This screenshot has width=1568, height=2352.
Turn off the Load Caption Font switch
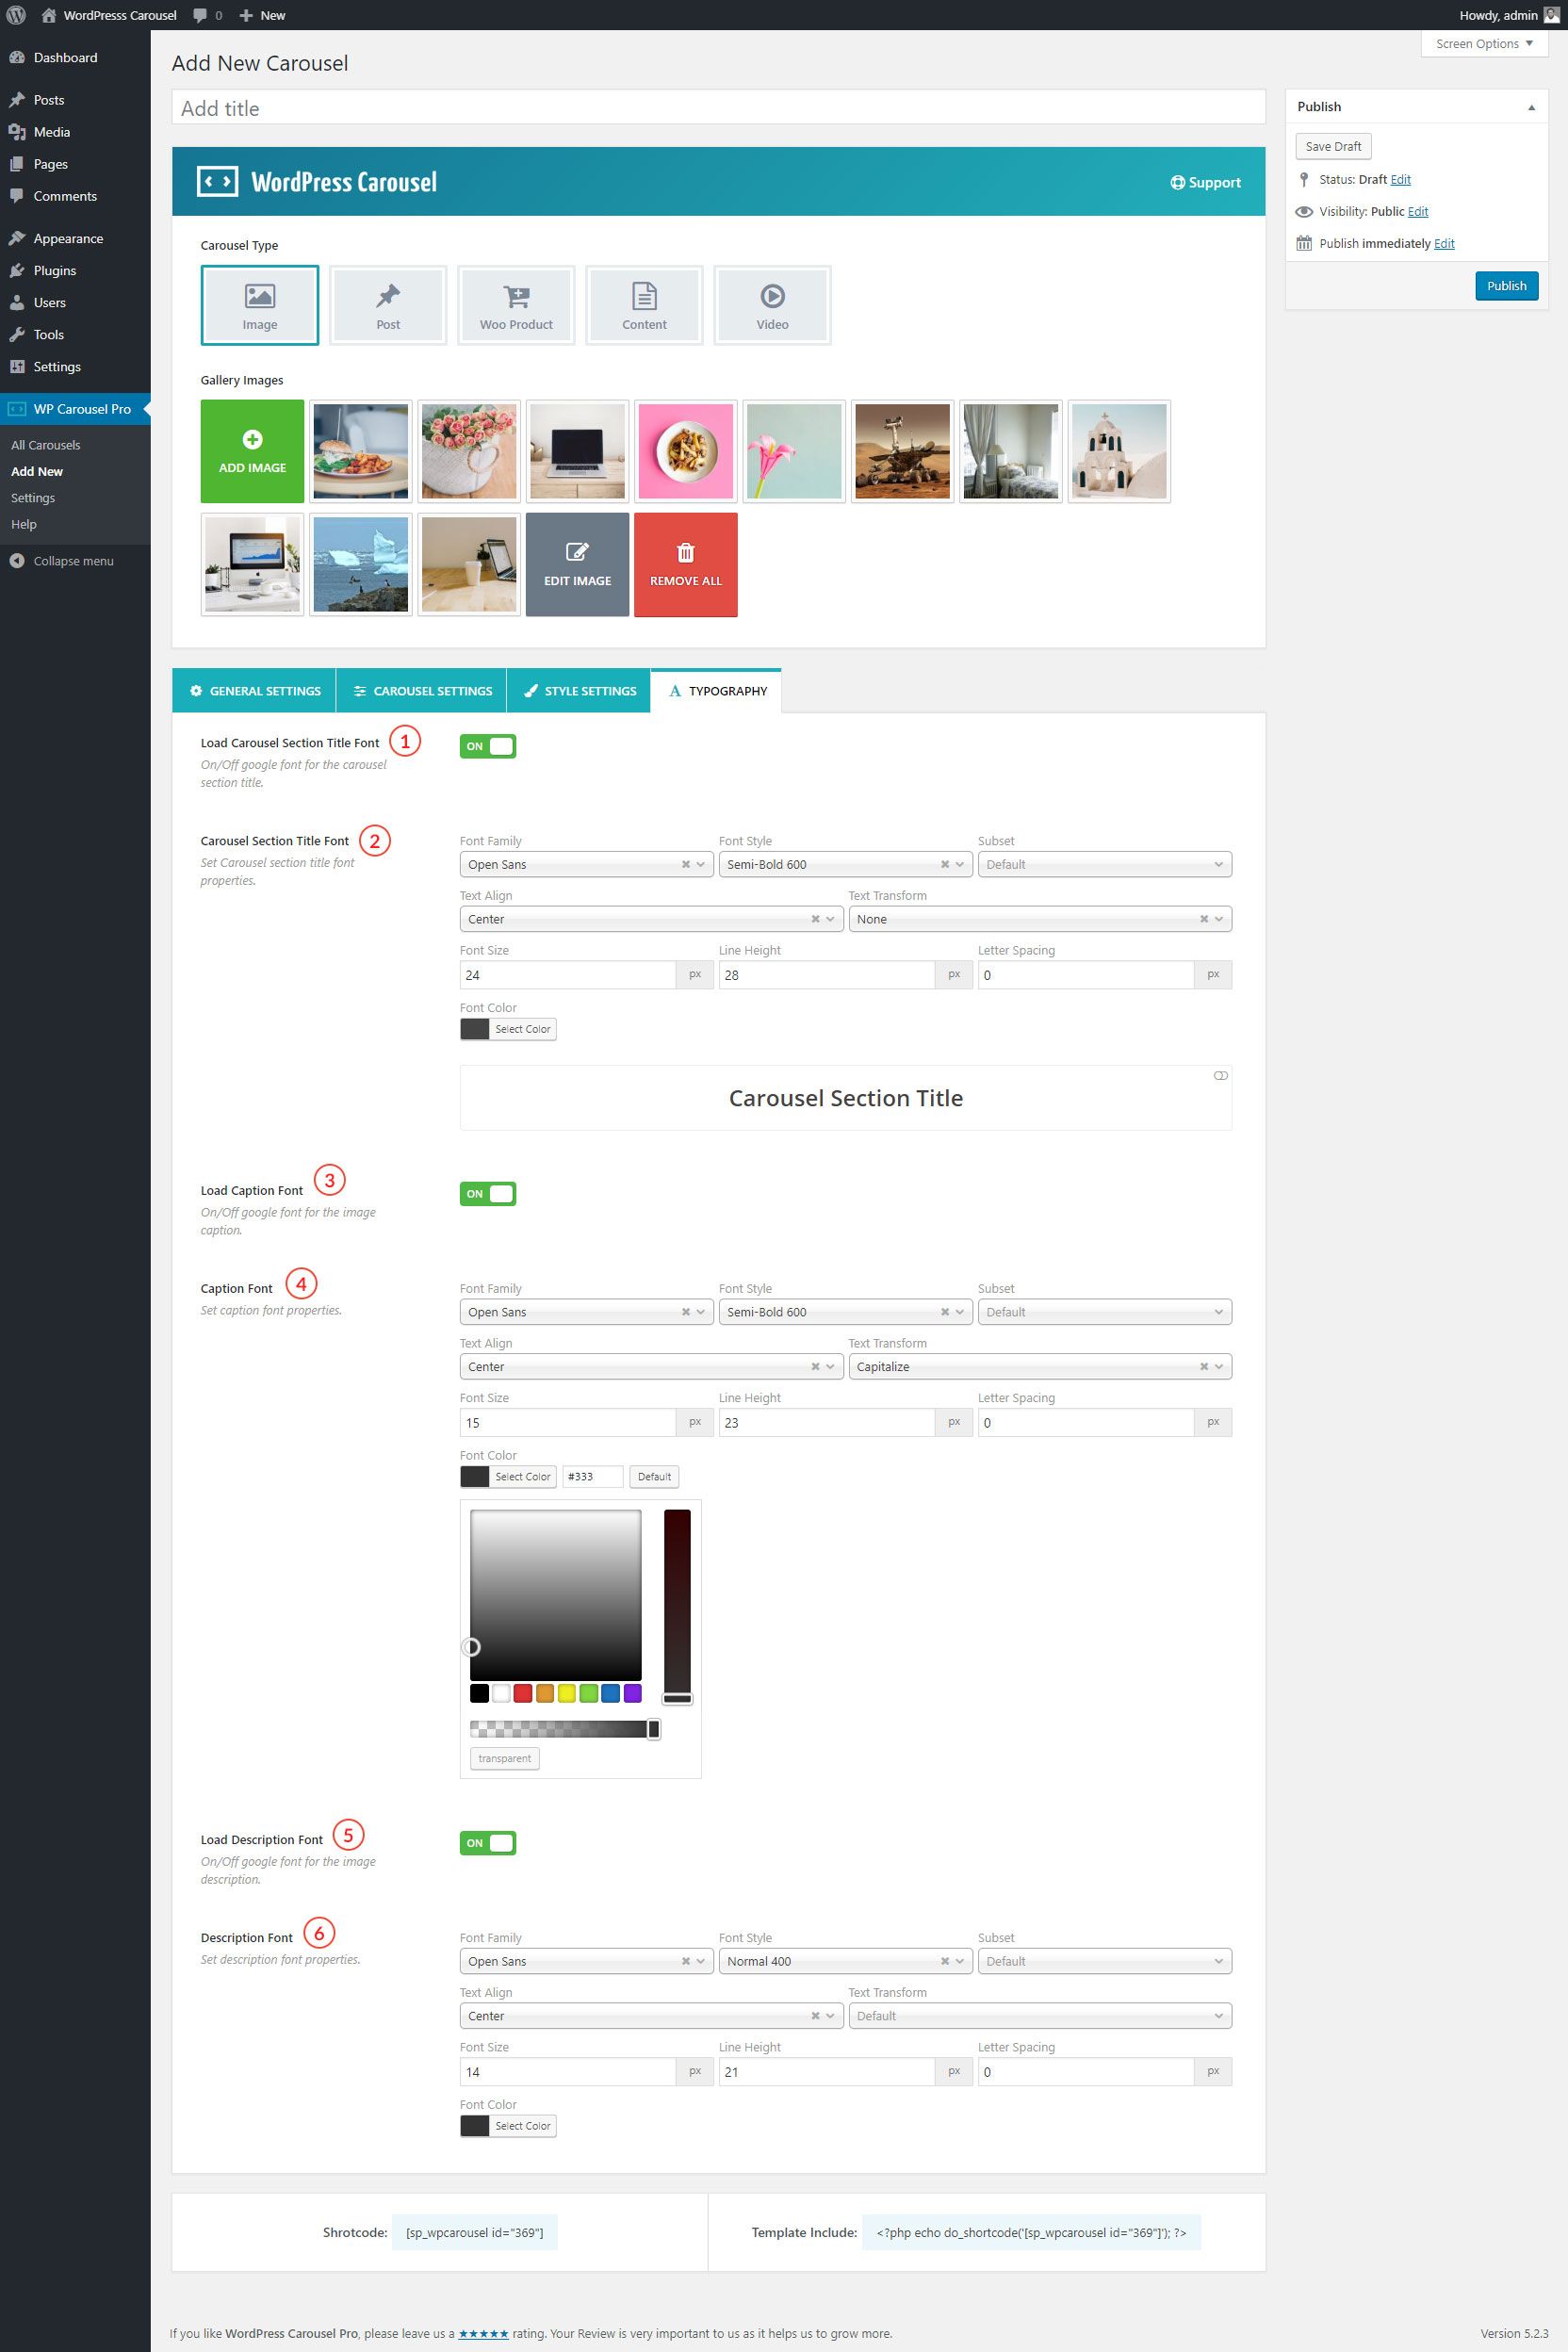pos(488,1193)
